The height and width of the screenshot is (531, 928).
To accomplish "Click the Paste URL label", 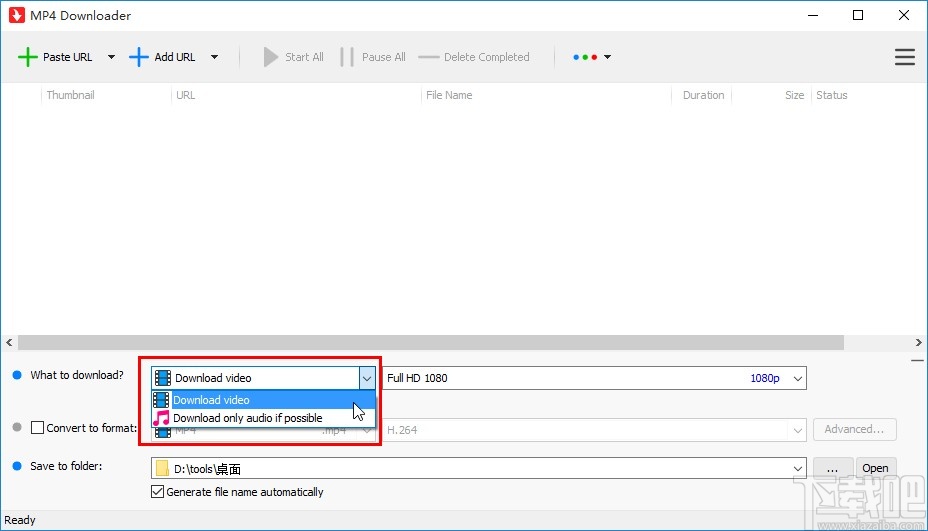I will (67, 57).
